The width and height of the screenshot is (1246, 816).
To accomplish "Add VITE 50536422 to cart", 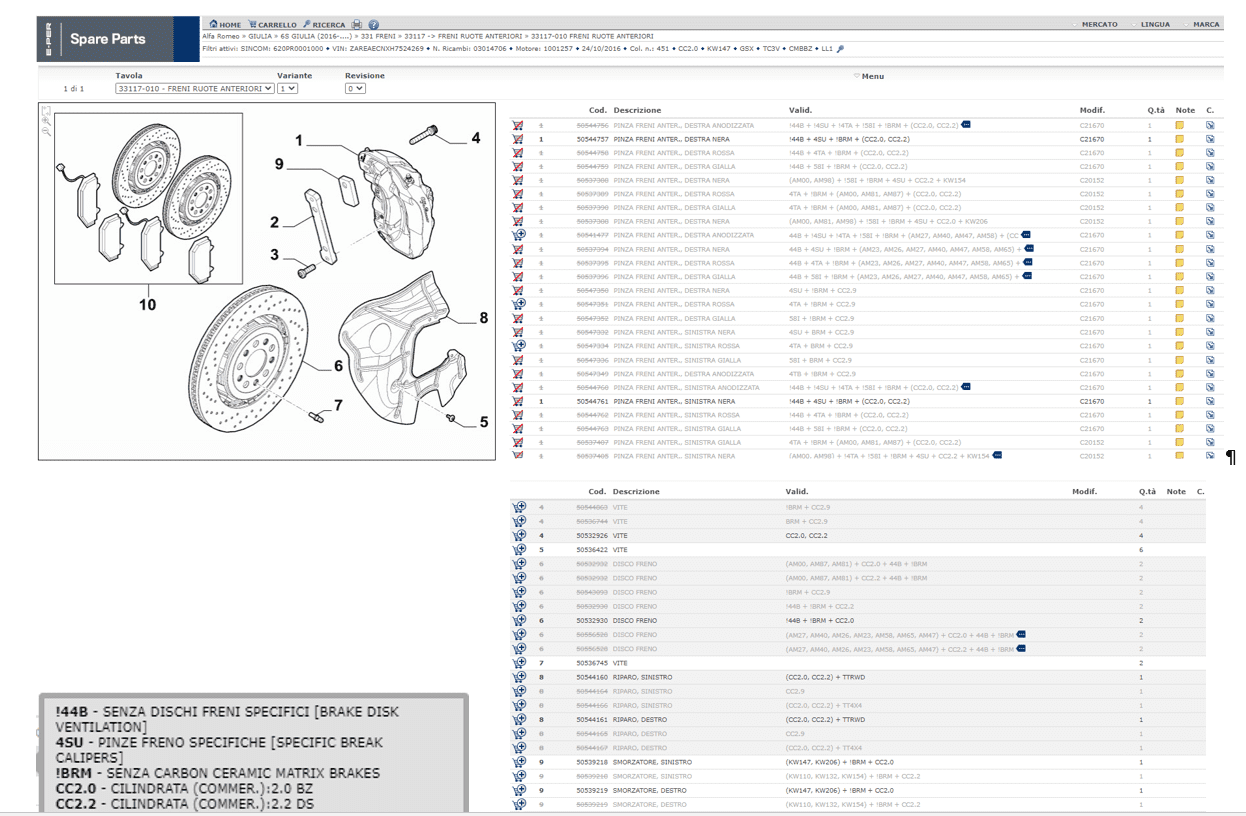I will [x=519, y=549].
